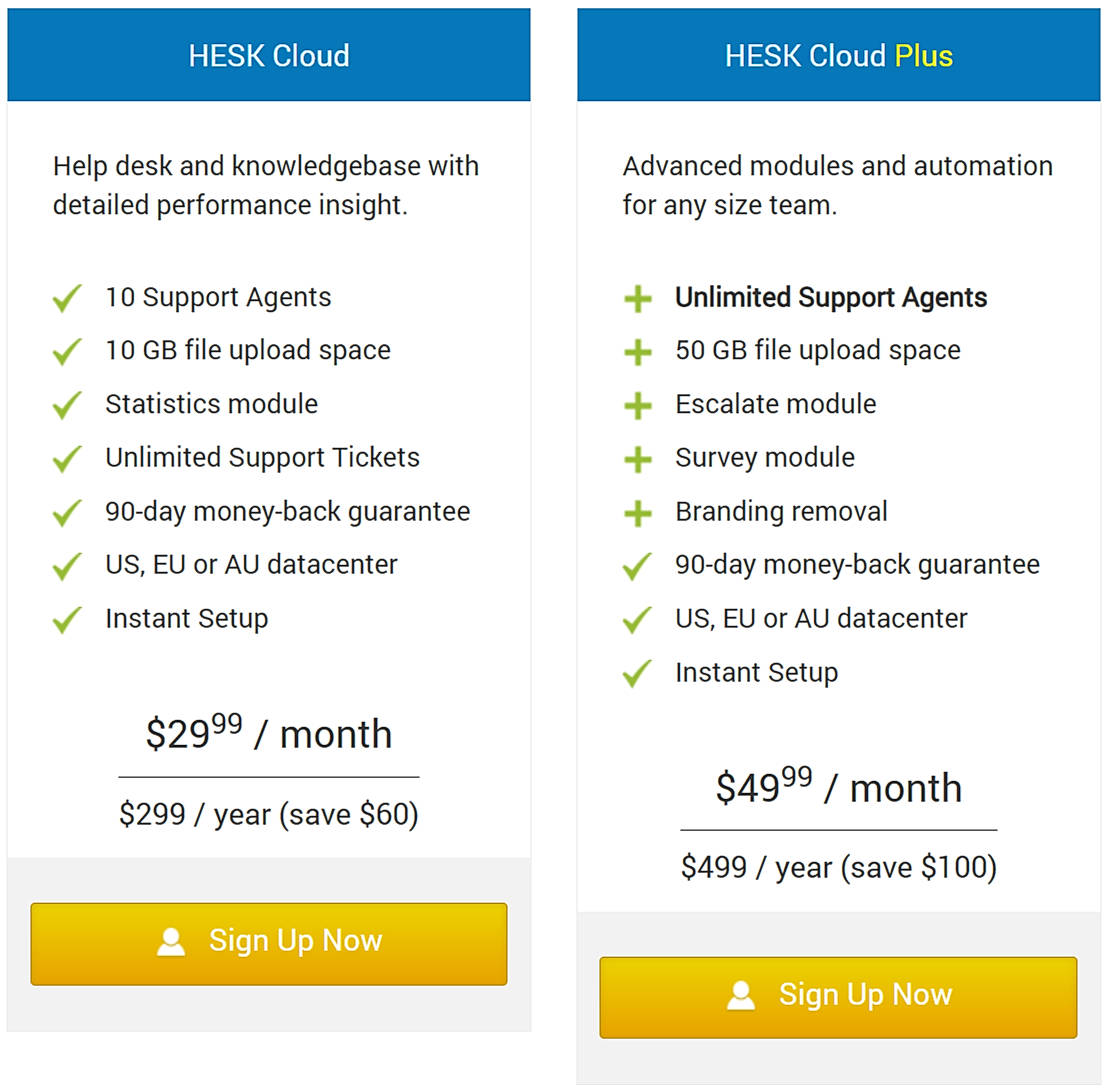Click the plus icon beside Unlimited Support Agents
1108x1092 pixels.
637,299
